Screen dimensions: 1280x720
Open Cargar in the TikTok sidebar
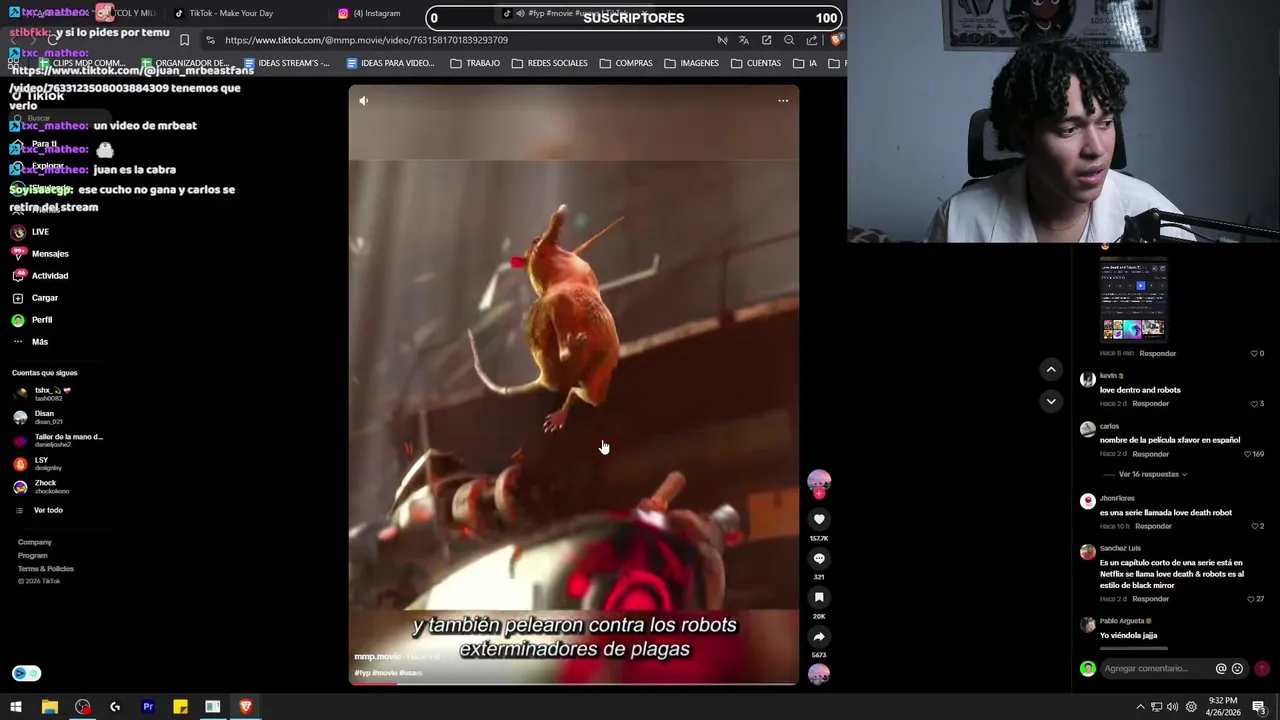(44, 298)
